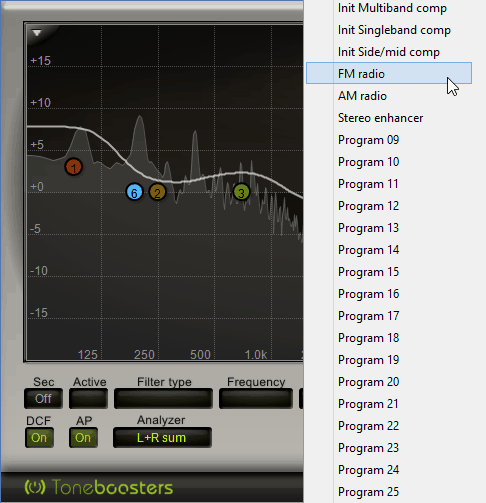486x503 pixels.
Task: Load Program 09 from the list
Action: pos(389,140)
